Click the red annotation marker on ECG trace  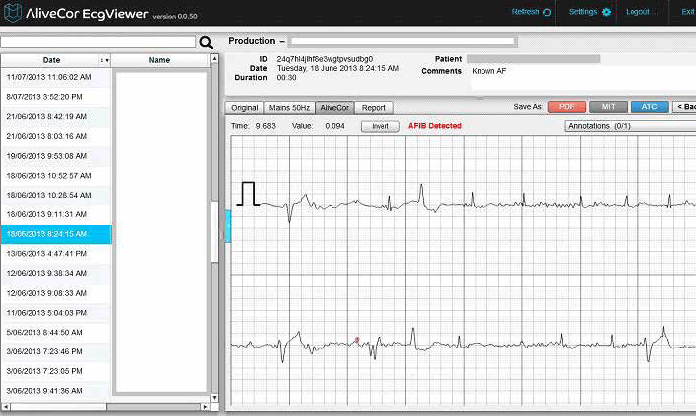coord(357,340)
